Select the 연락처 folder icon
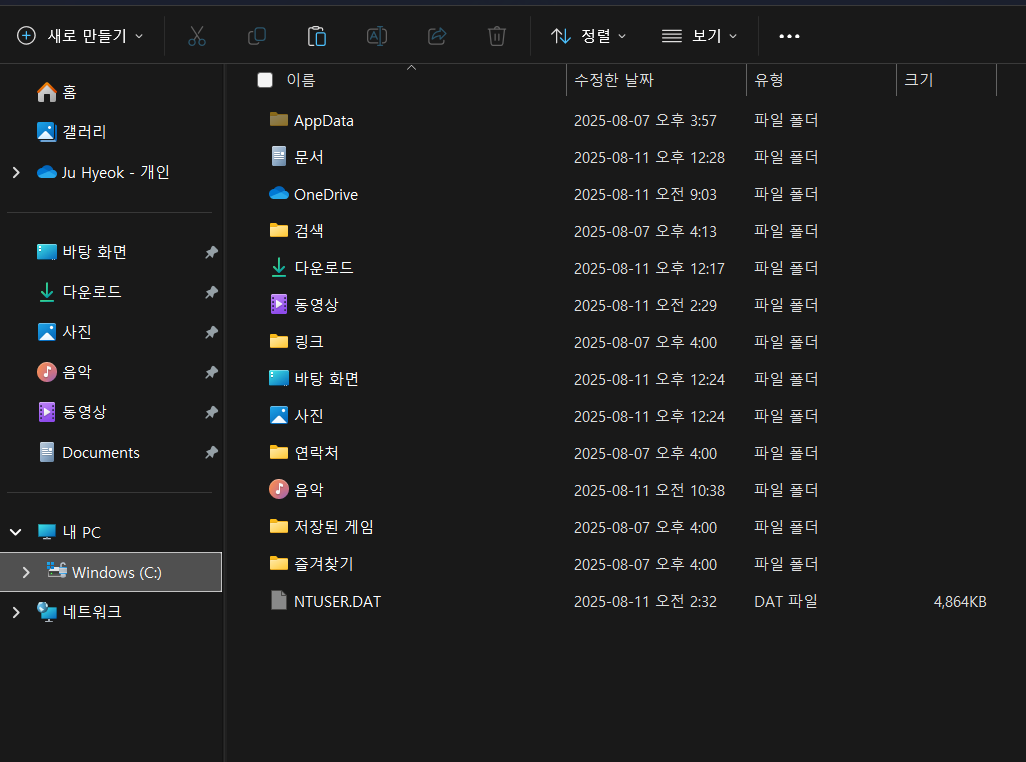Screen dimensions: 1026x762 point(279,452)
